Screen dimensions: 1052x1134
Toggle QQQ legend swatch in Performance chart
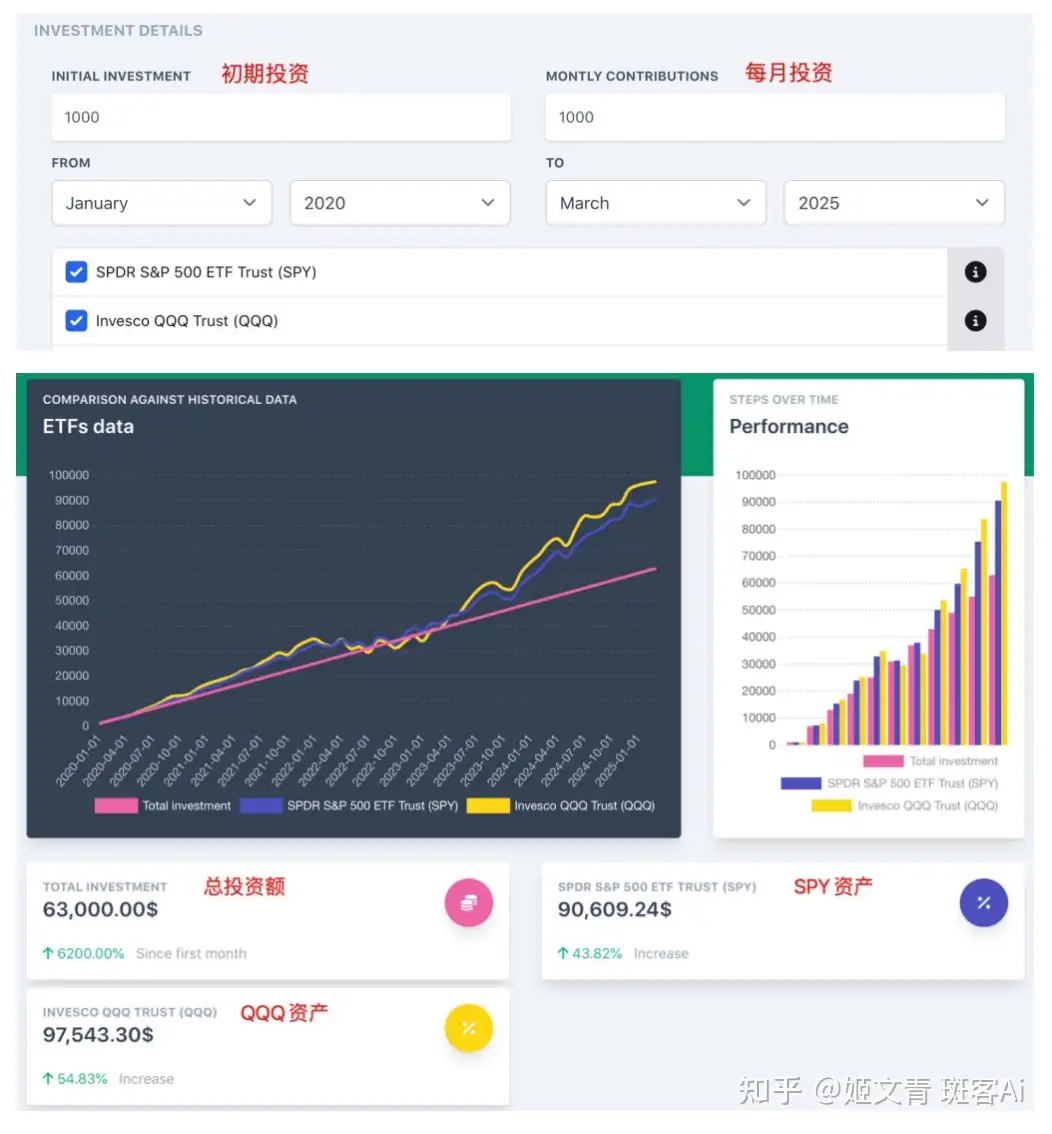click(x=831, y=806)
